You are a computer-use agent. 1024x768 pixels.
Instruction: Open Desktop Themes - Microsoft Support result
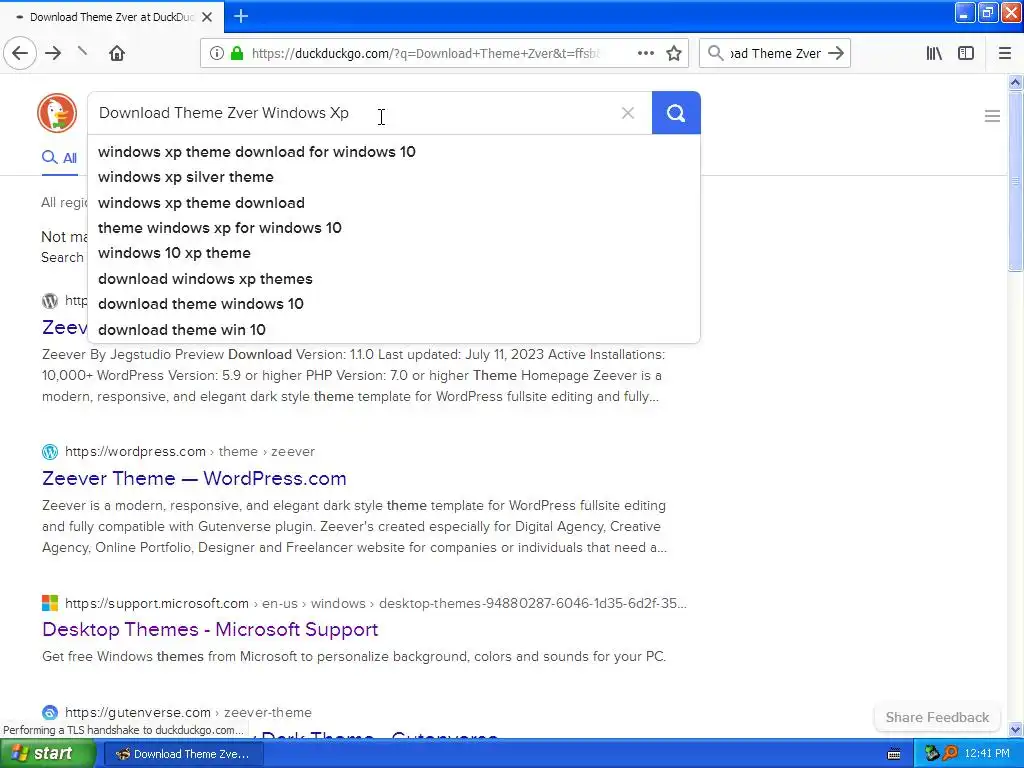(x=210, y=630)
